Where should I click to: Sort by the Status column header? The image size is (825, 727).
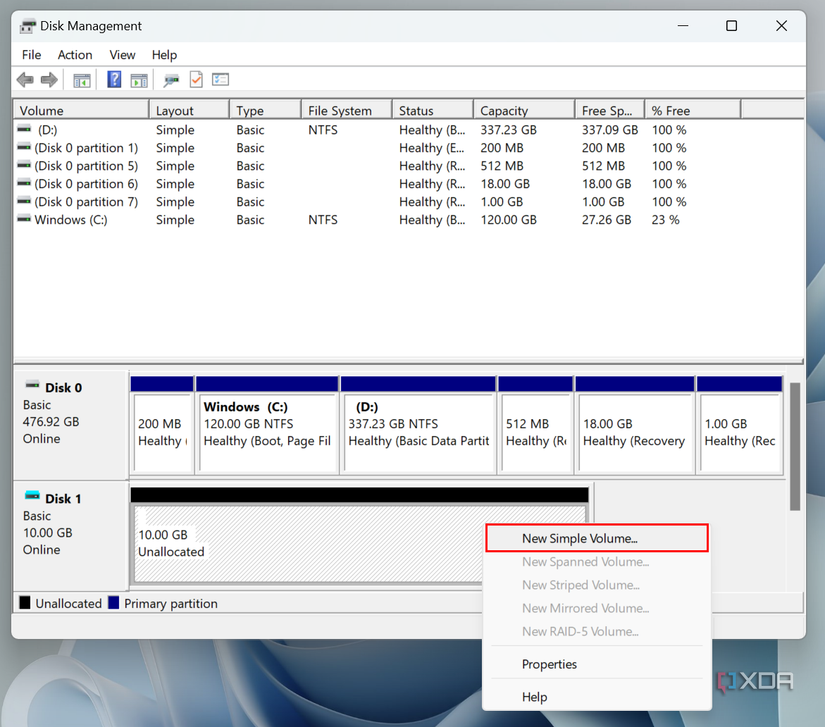(x=432, y=110)
